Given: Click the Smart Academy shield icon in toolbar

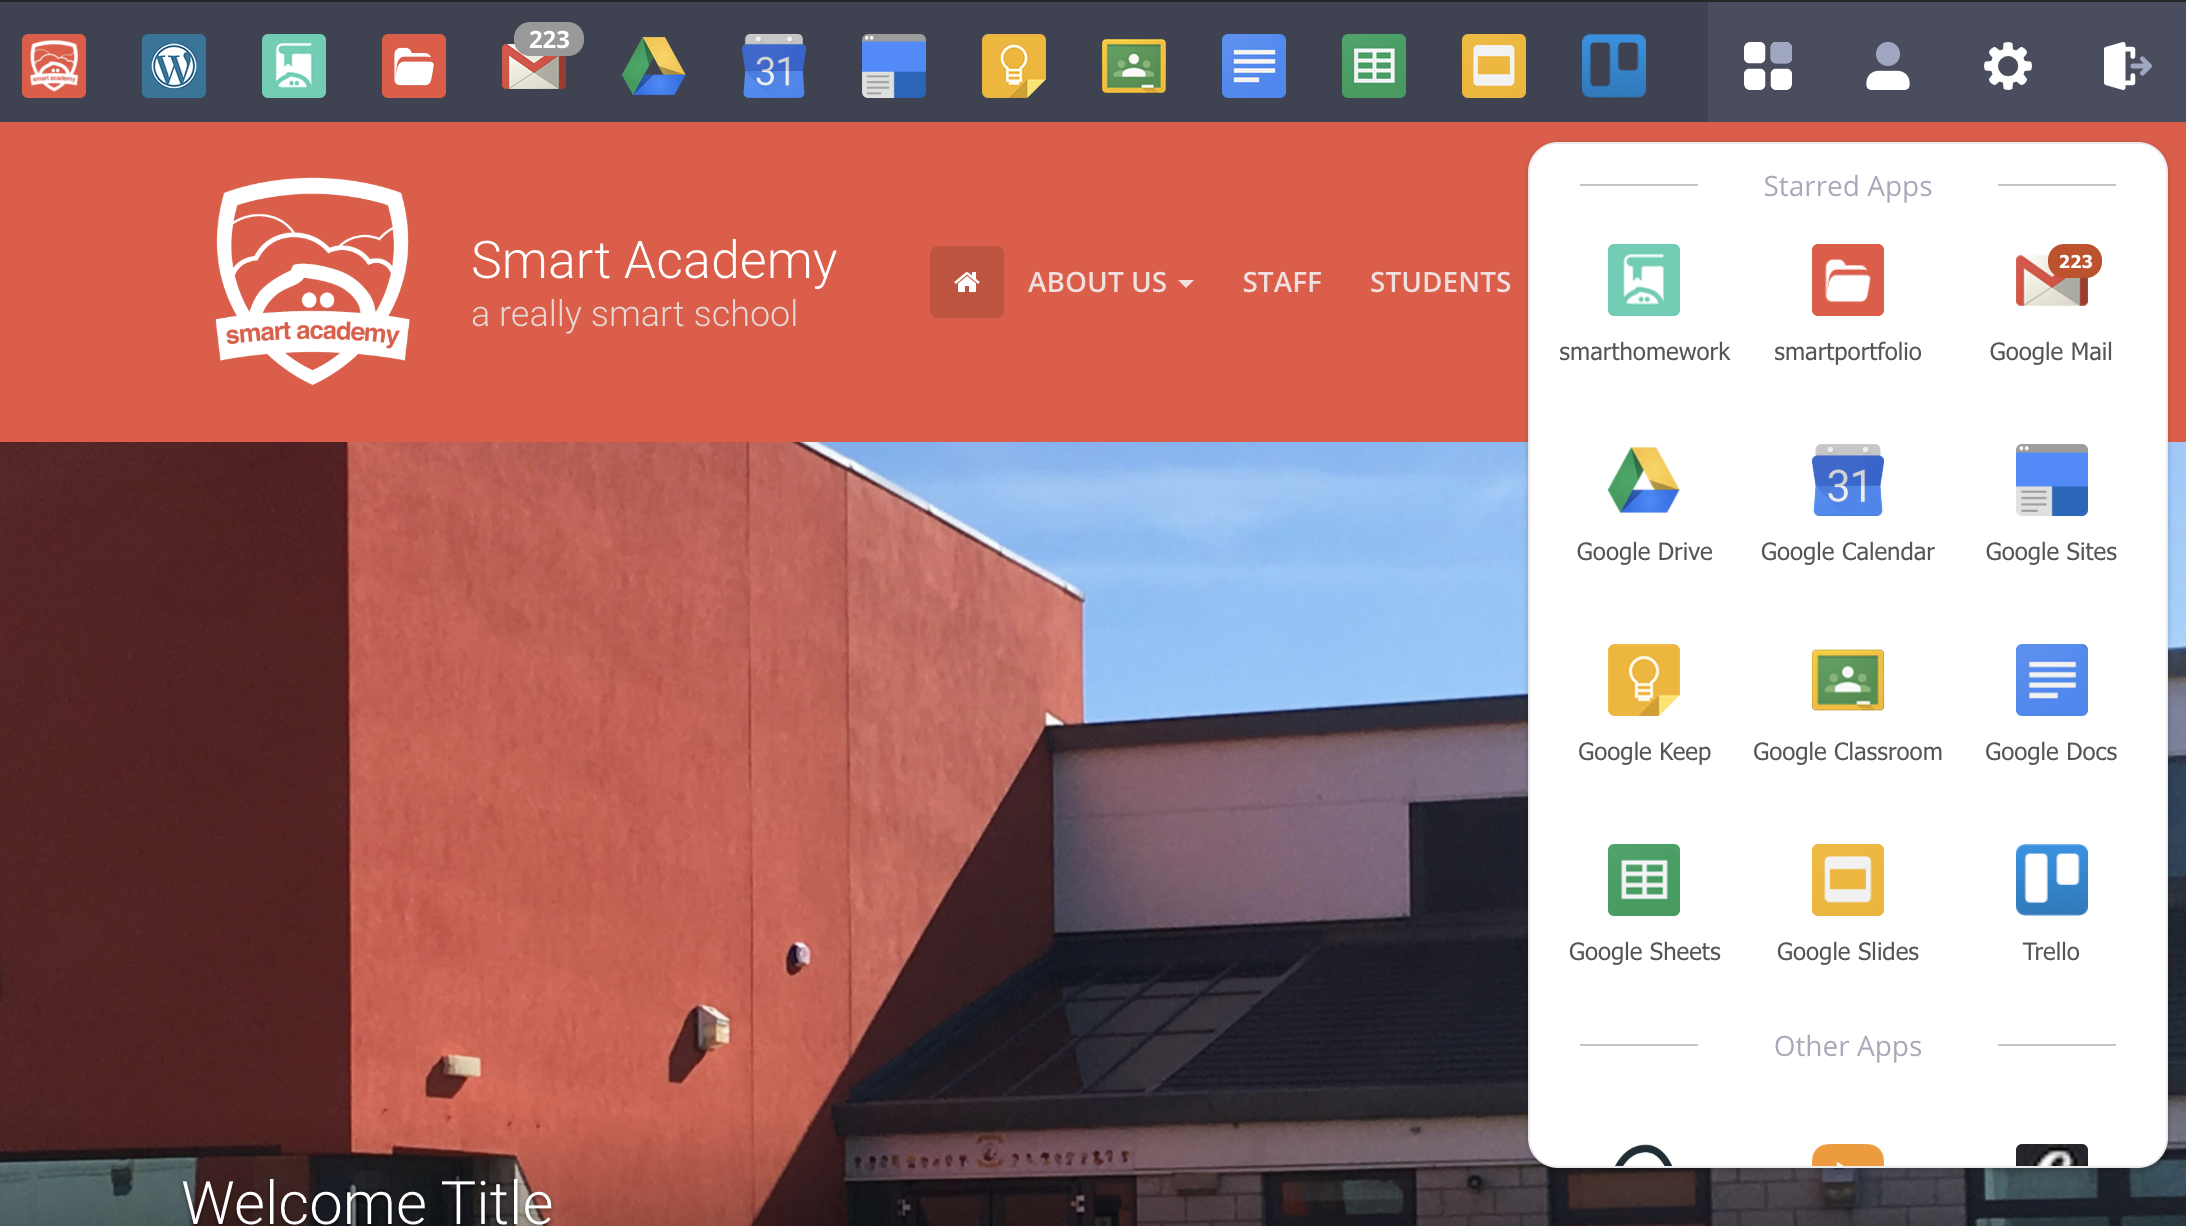Looking at the screenshot, I should (54, 66).
